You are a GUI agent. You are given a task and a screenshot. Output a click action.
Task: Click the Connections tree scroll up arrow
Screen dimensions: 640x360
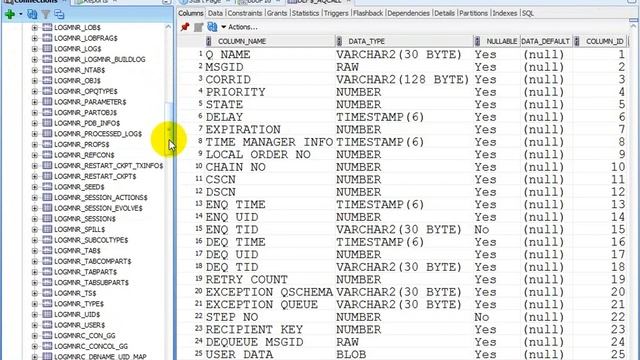tap(168, 27)
